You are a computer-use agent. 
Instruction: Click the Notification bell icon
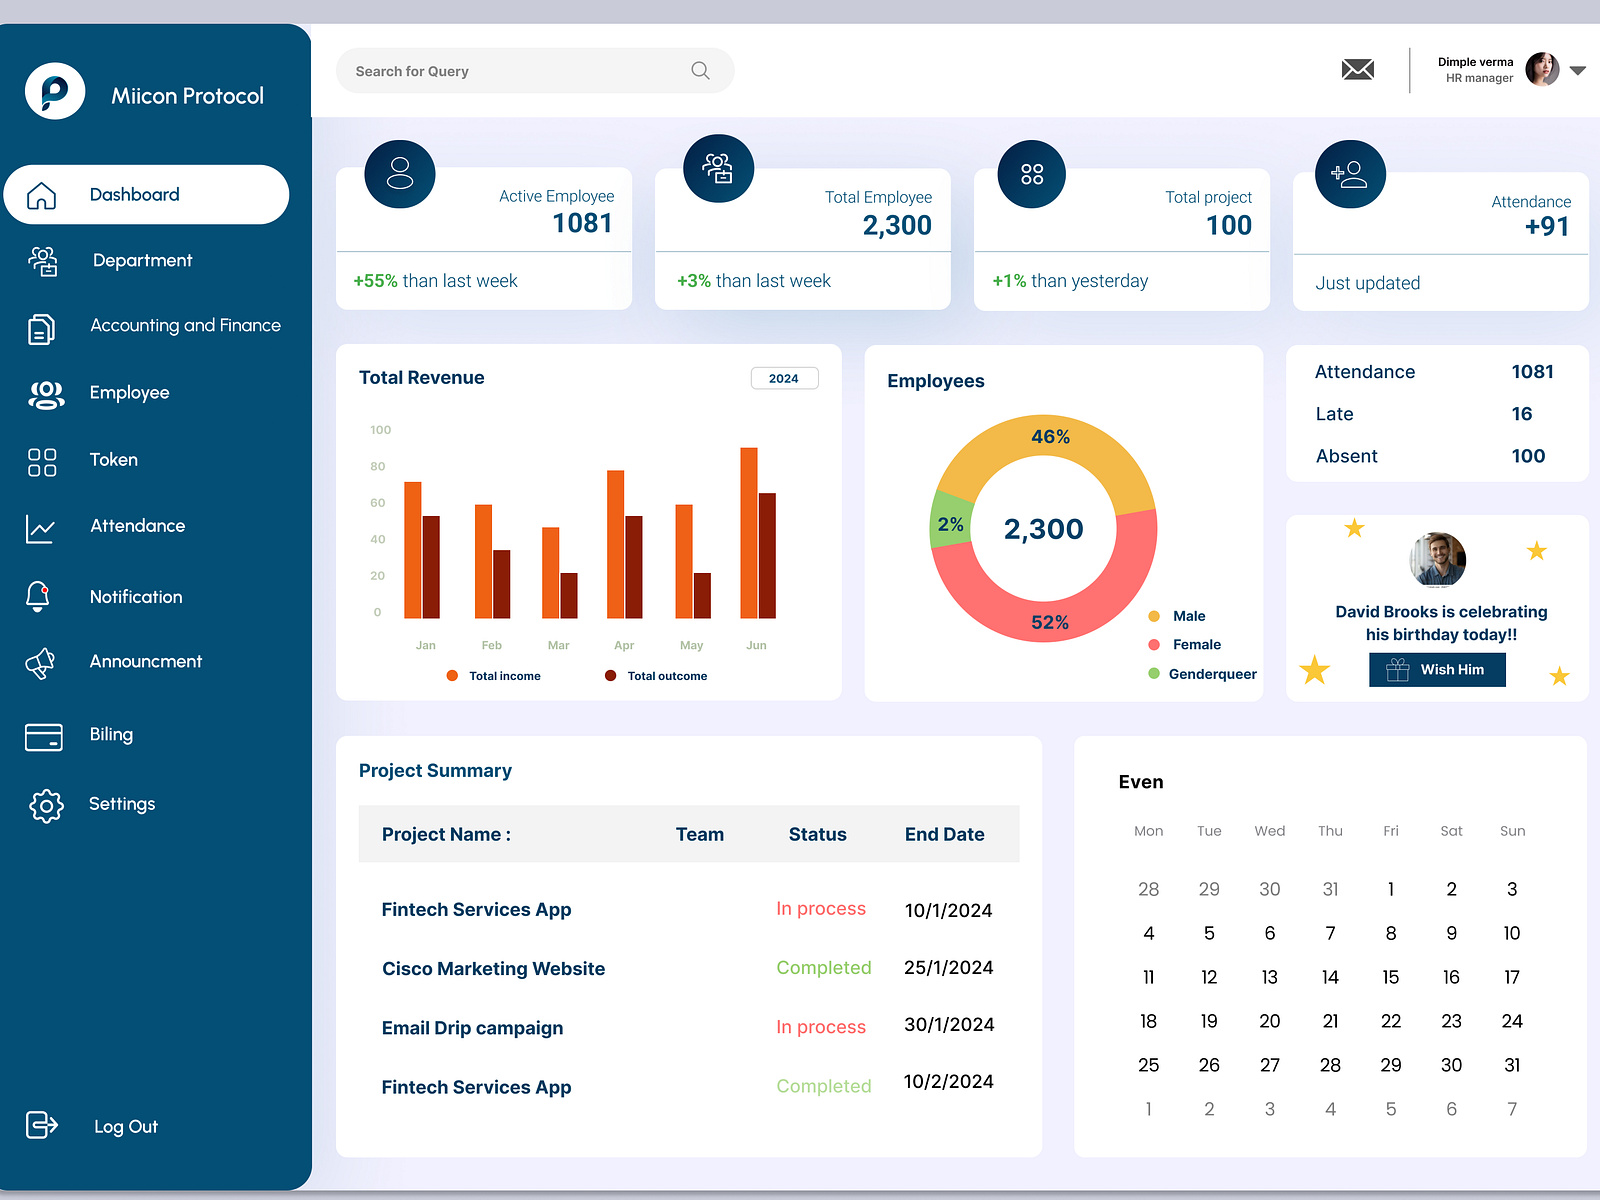tap(40, 597)
